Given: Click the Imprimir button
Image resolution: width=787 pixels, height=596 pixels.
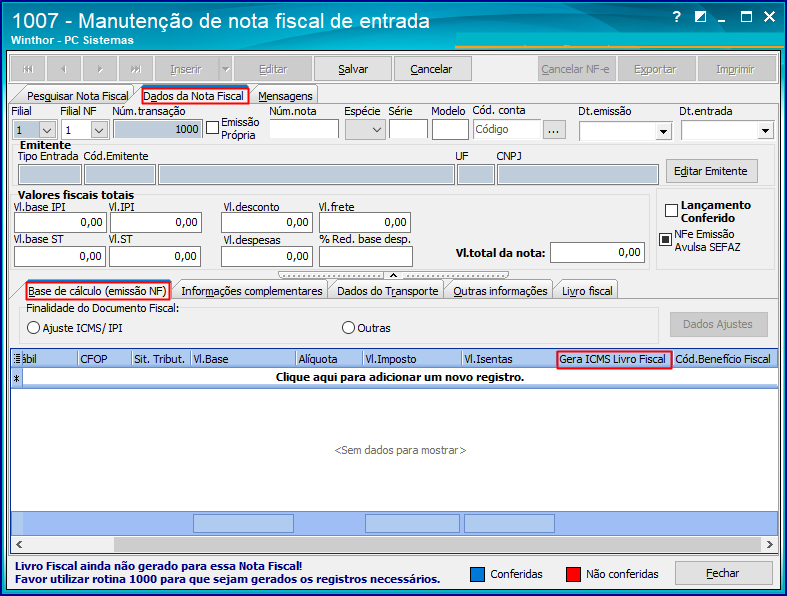Looking at the screenshot, I should [x=735, y=69].
